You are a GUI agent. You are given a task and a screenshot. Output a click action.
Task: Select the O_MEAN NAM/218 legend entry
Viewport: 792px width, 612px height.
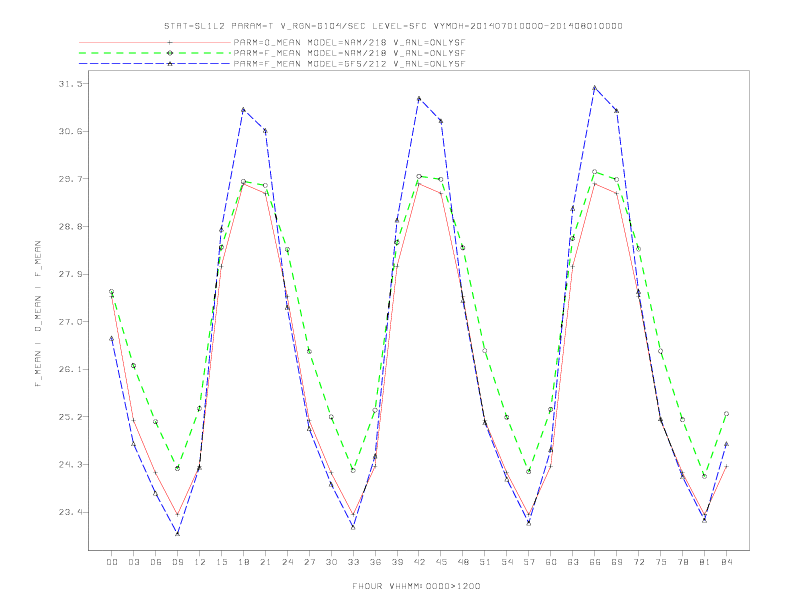pos(272,42)
